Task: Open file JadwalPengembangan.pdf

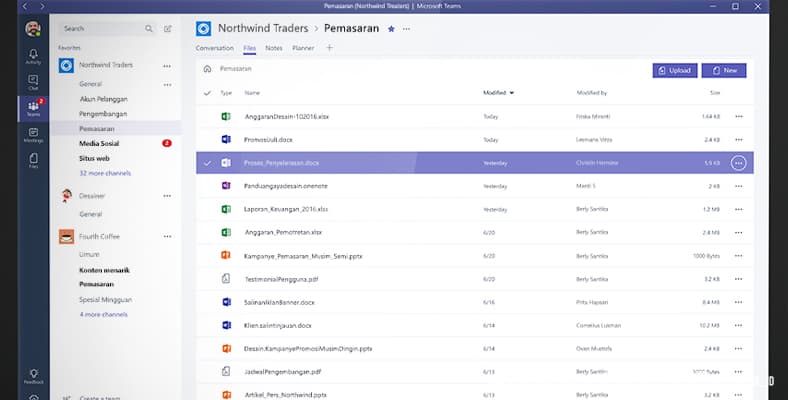Action: (283, 372)
